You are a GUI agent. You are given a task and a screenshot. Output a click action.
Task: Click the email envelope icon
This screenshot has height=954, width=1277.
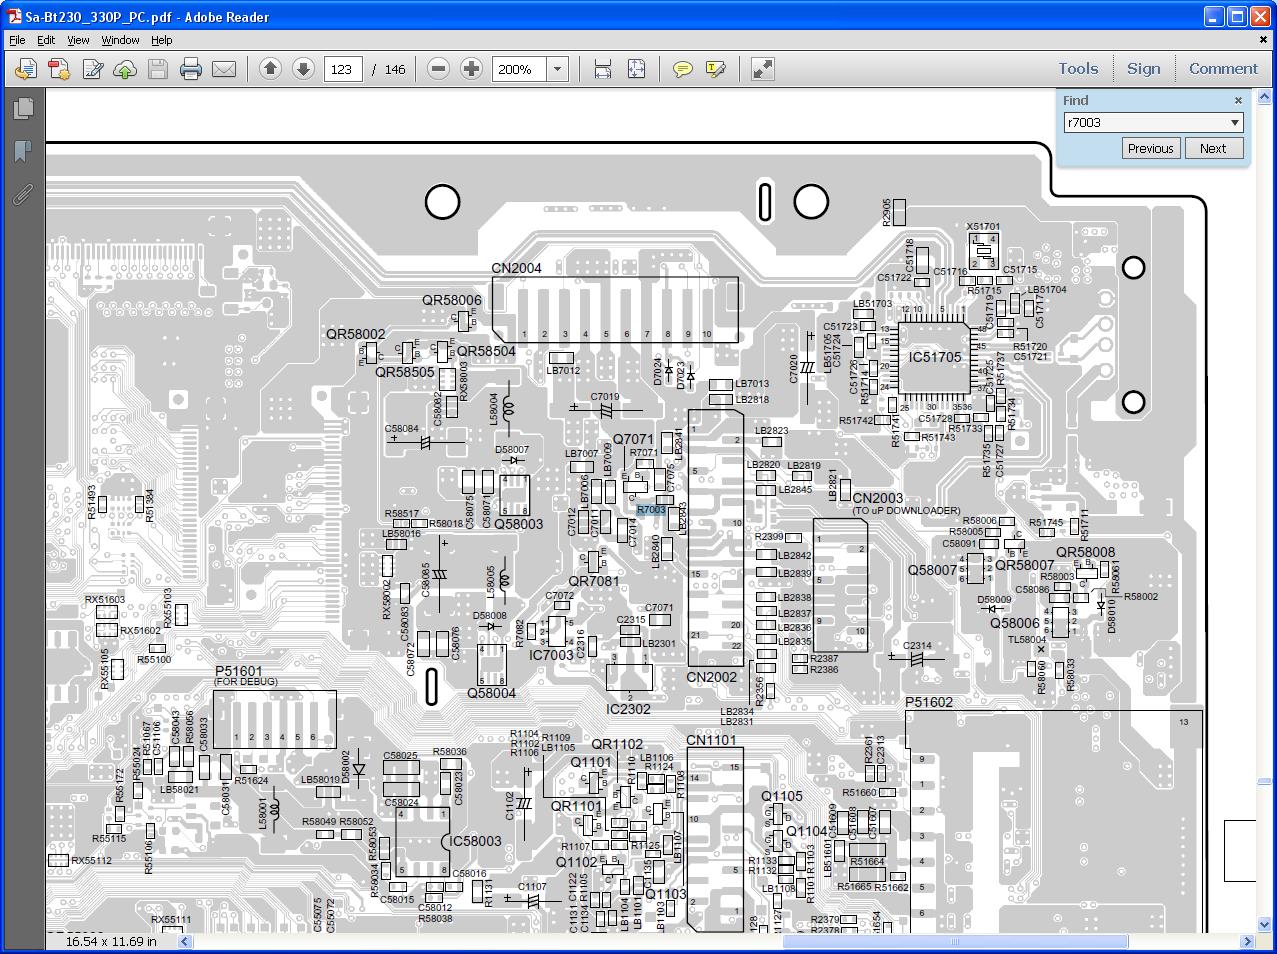tap(224, 69)
